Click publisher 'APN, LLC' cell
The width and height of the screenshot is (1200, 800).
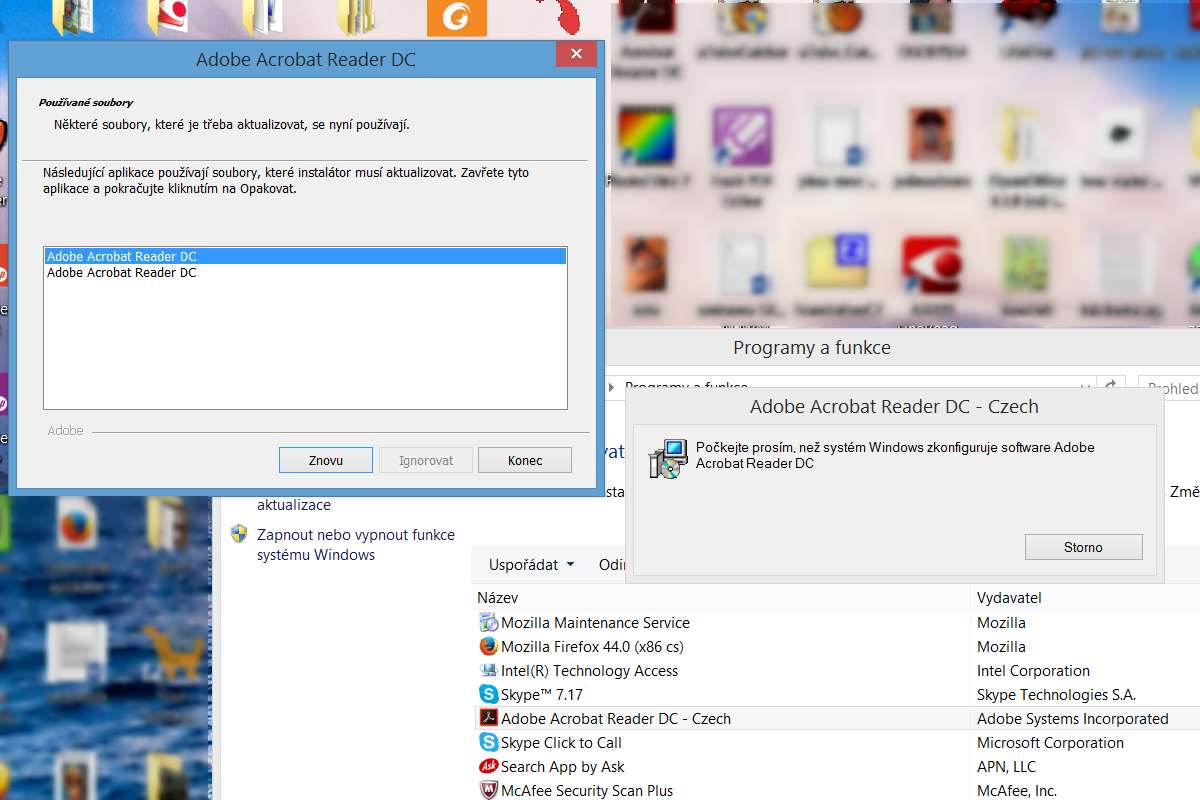pos(1006,767)
